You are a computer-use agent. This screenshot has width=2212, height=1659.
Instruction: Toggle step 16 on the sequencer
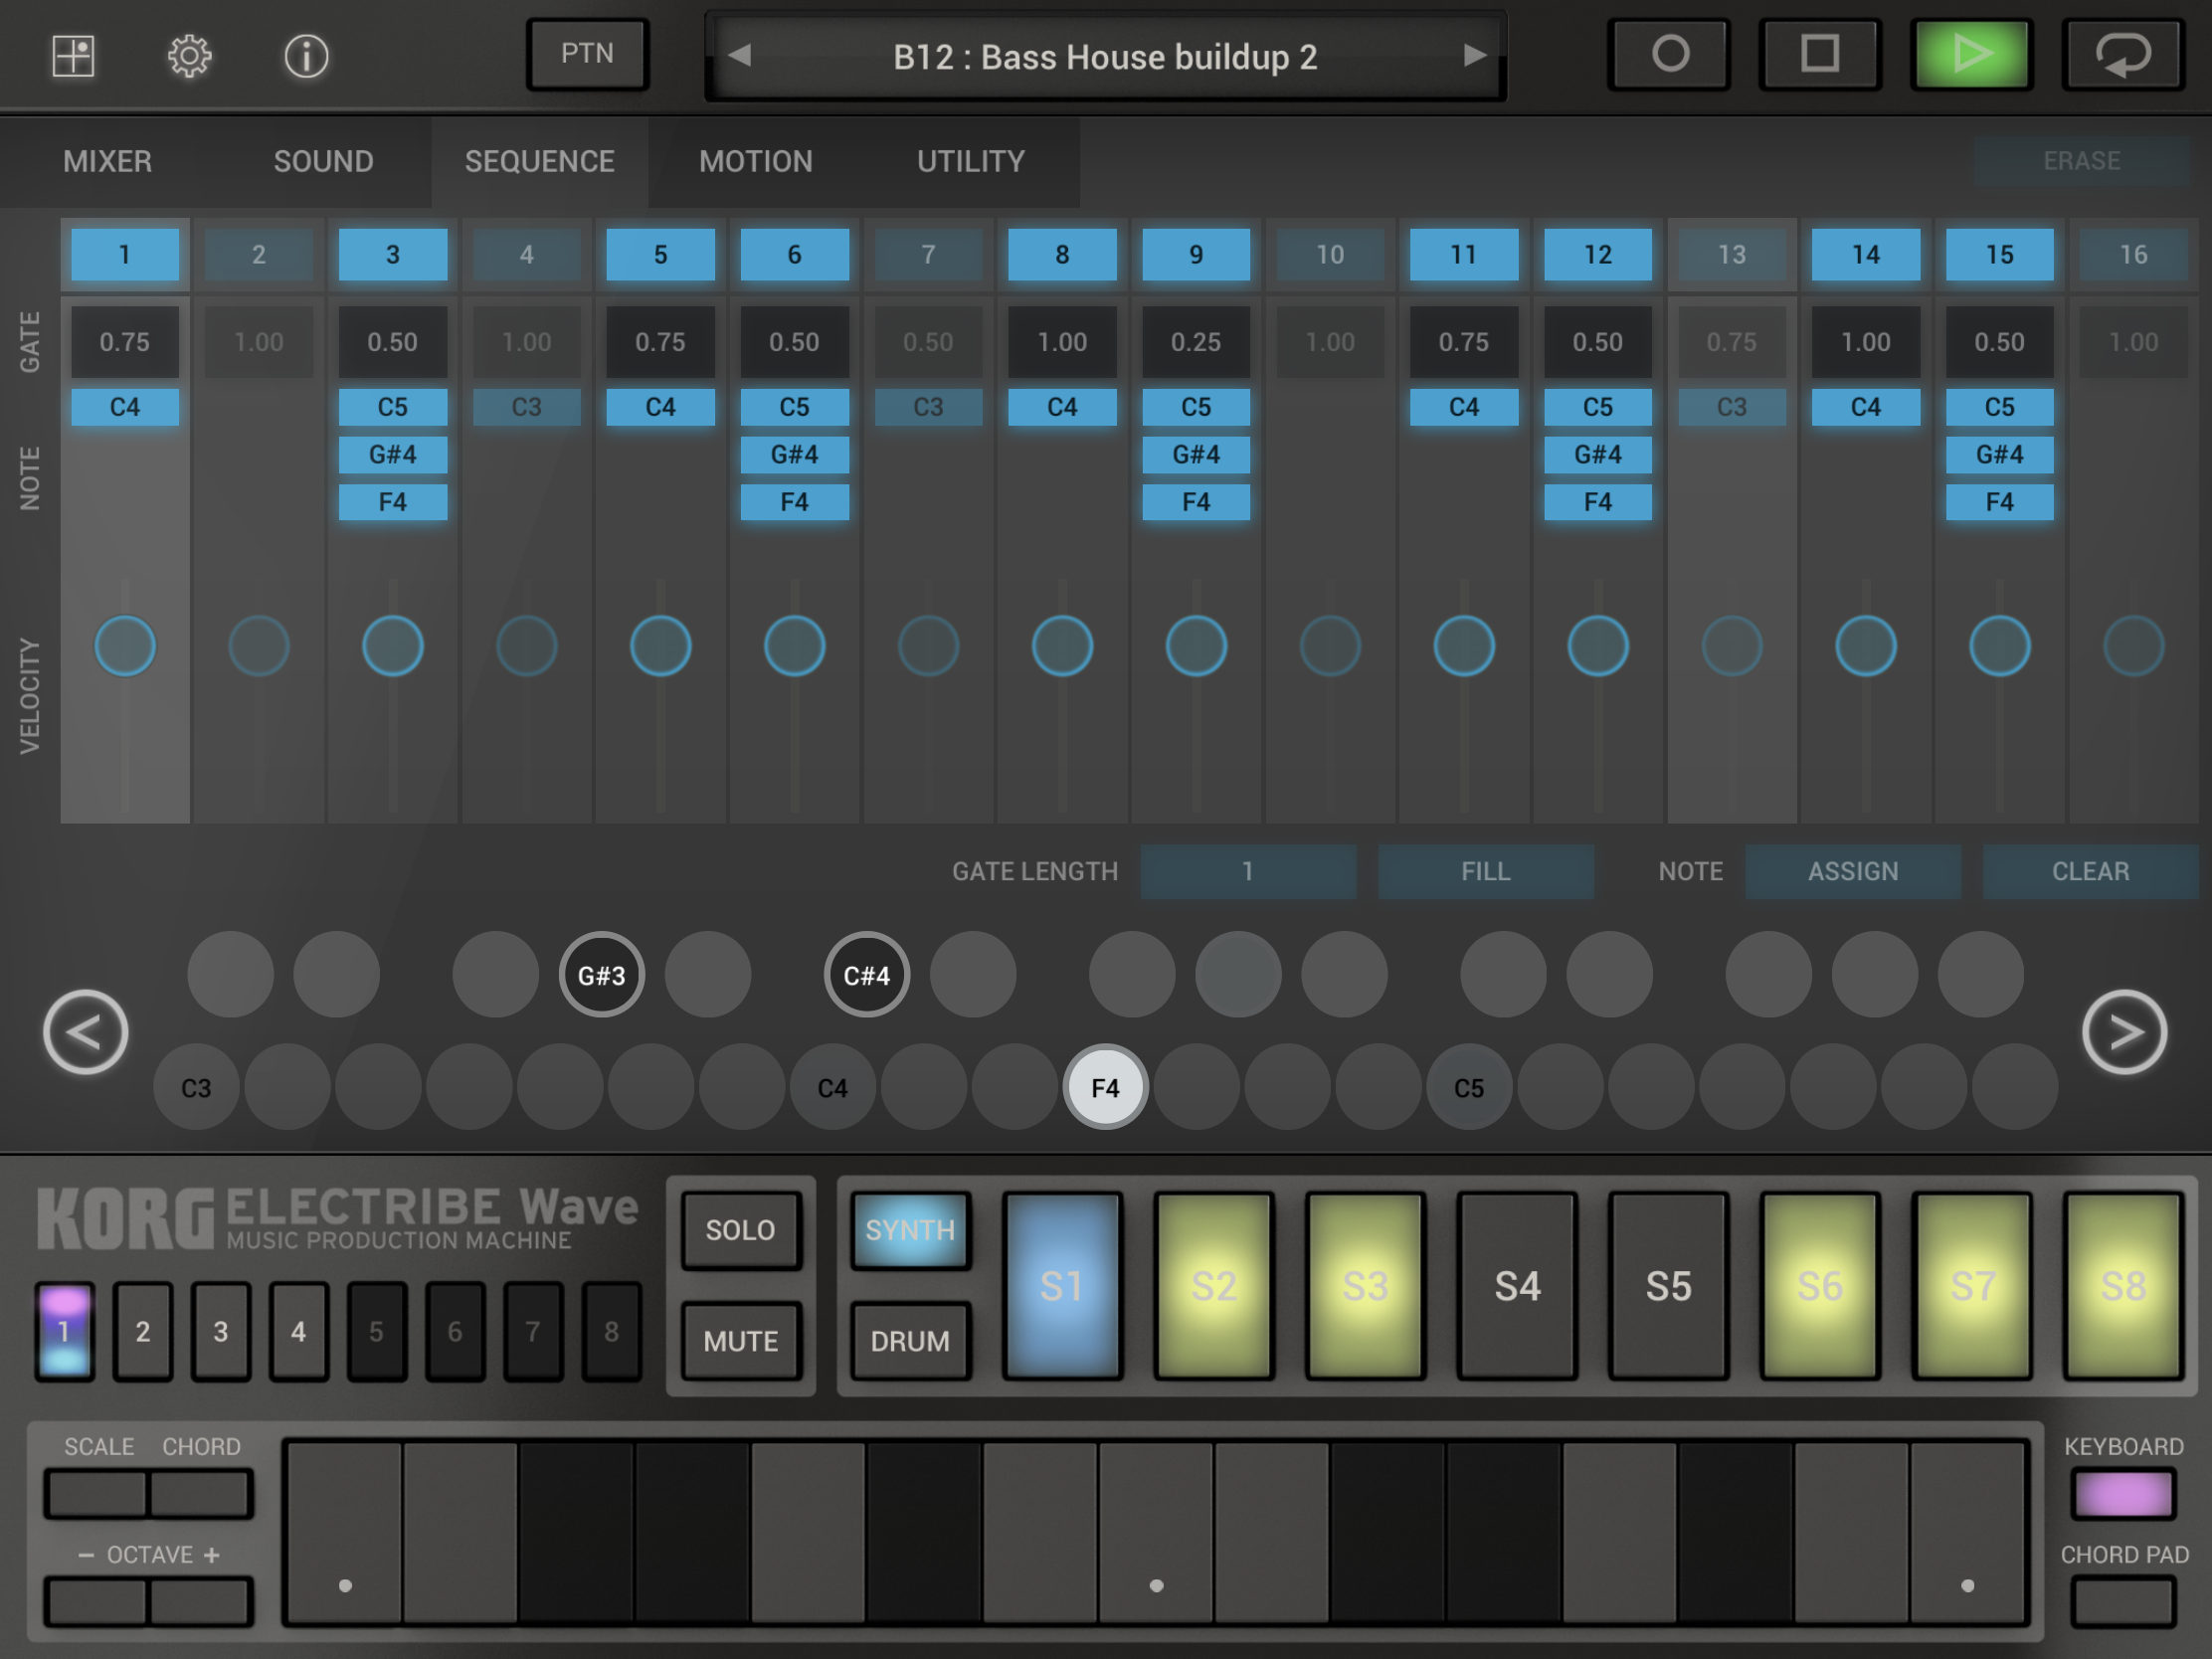pos(2134,255)
